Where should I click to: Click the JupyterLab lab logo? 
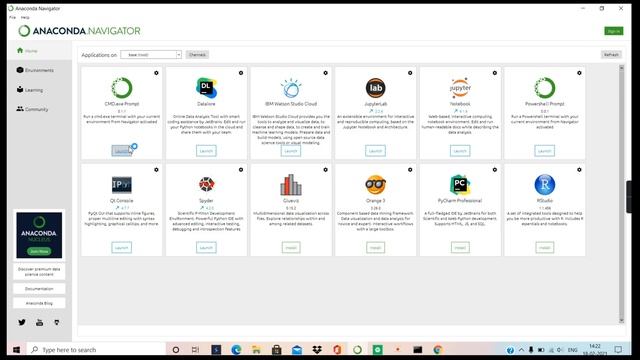[376, 88]
